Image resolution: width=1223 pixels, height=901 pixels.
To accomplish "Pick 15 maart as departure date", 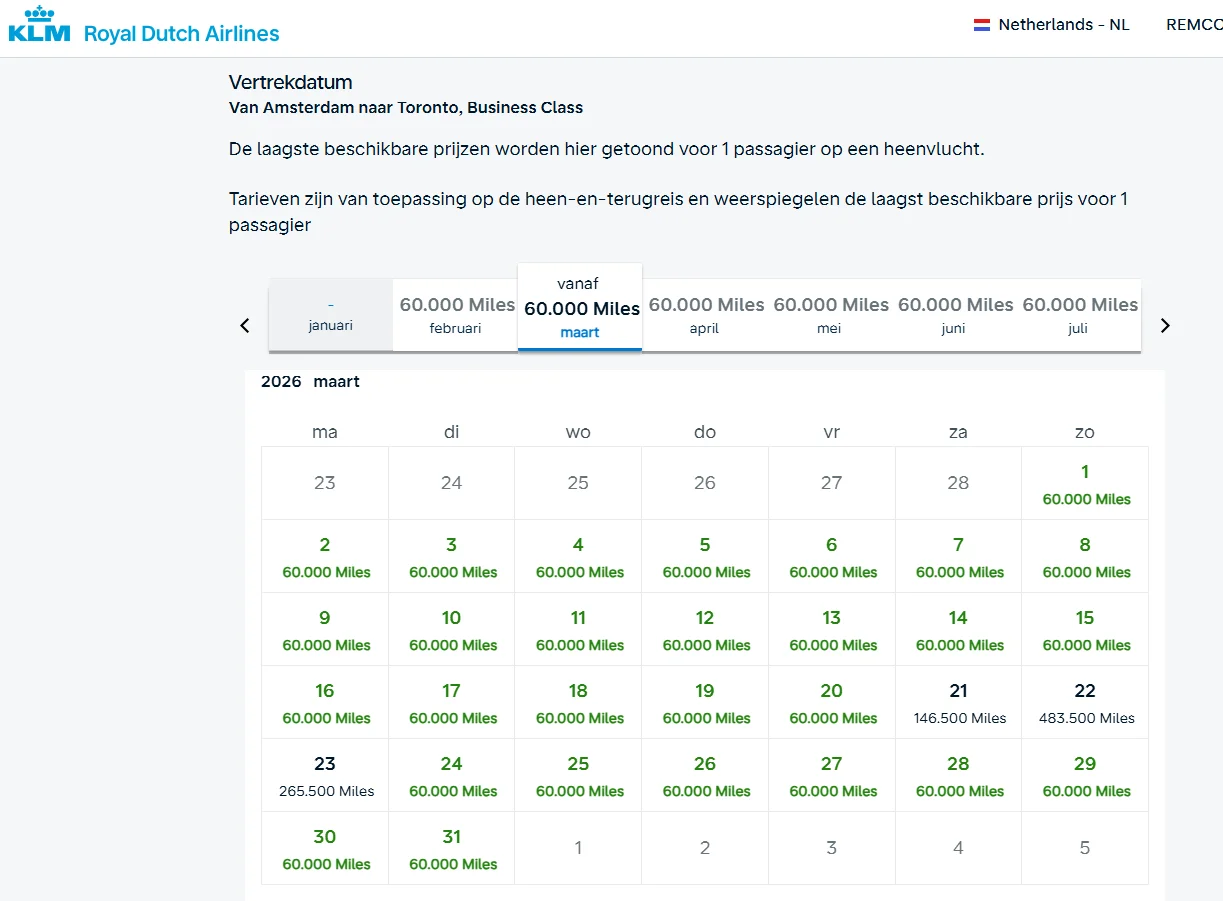I will 1084,629.
